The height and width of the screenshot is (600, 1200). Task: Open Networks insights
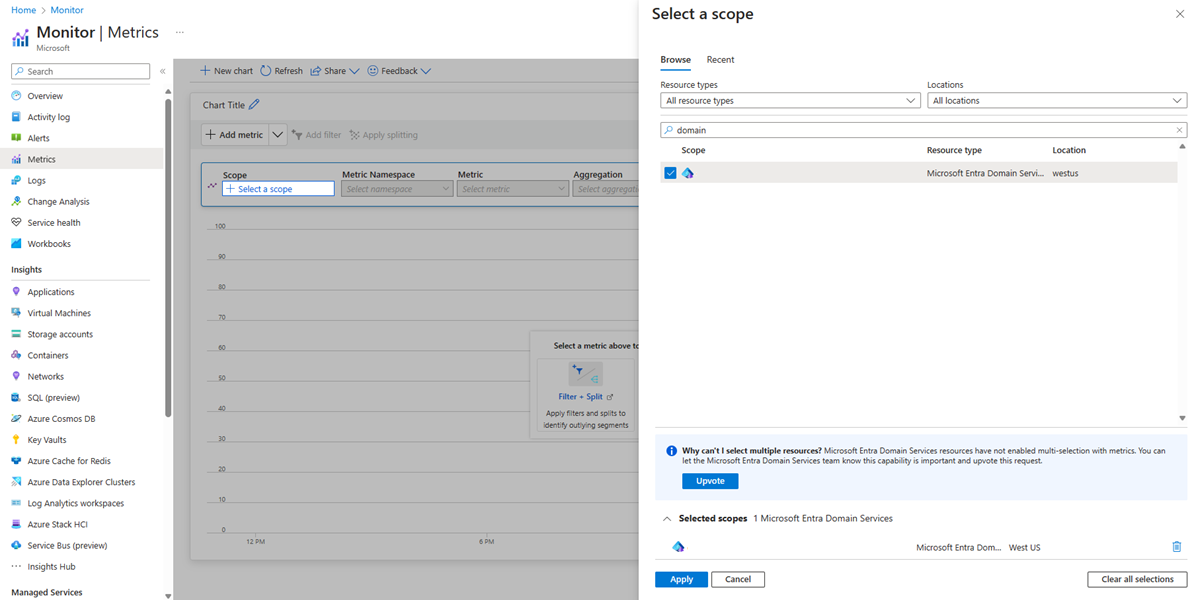point(46,376)
